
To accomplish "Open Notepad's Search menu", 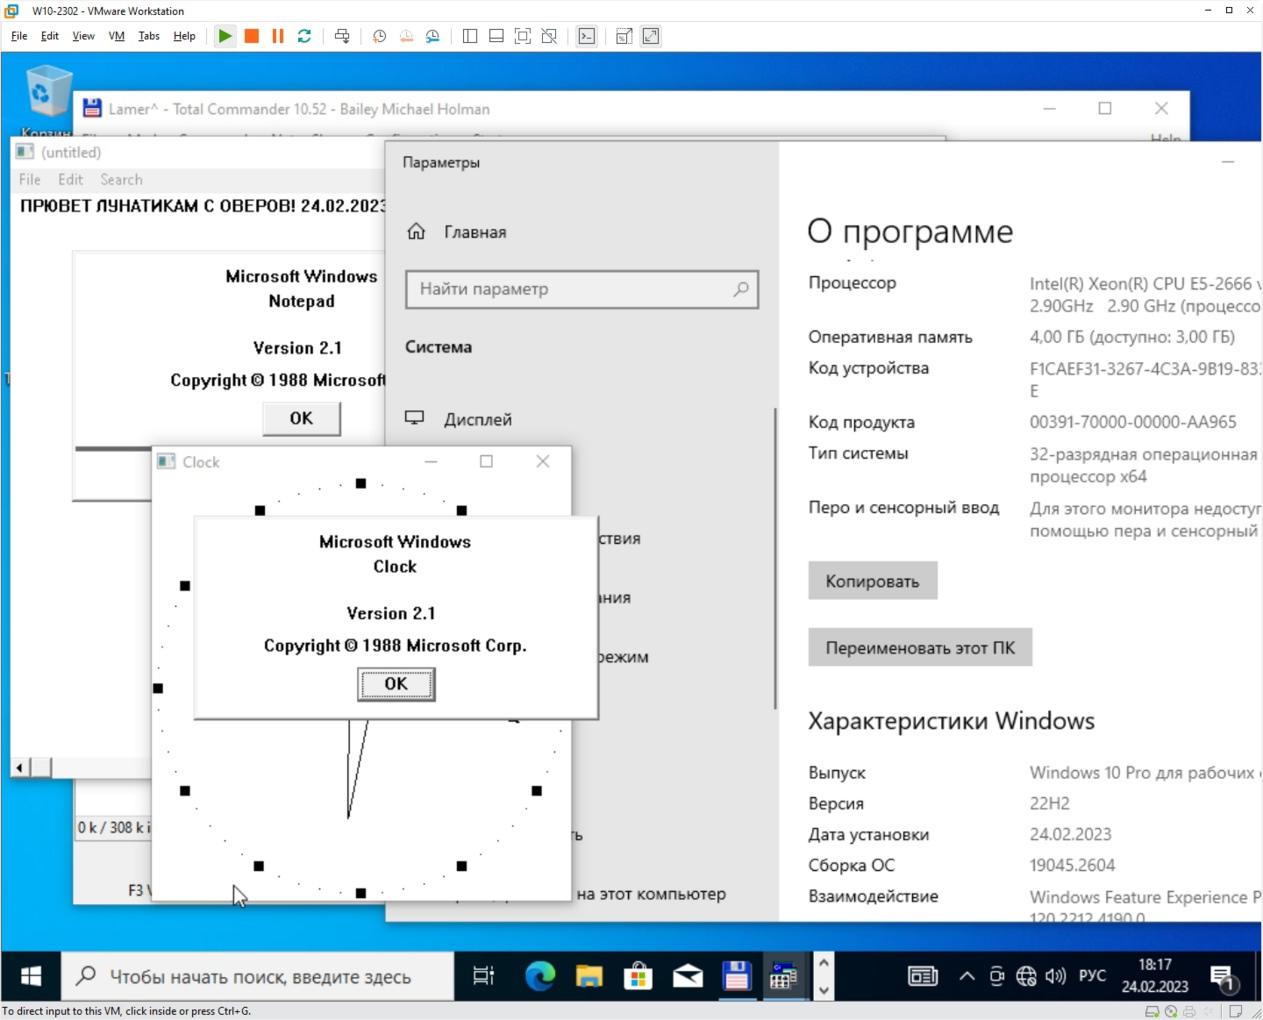I will (x=121, y=180).
